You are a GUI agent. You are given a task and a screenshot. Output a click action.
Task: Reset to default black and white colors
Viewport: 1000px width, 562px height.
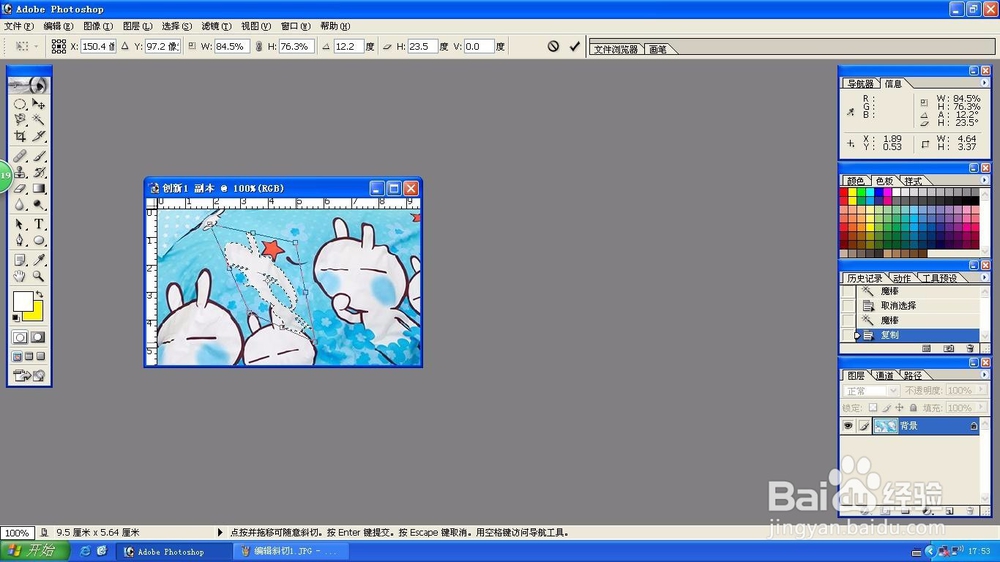point(17,318)
